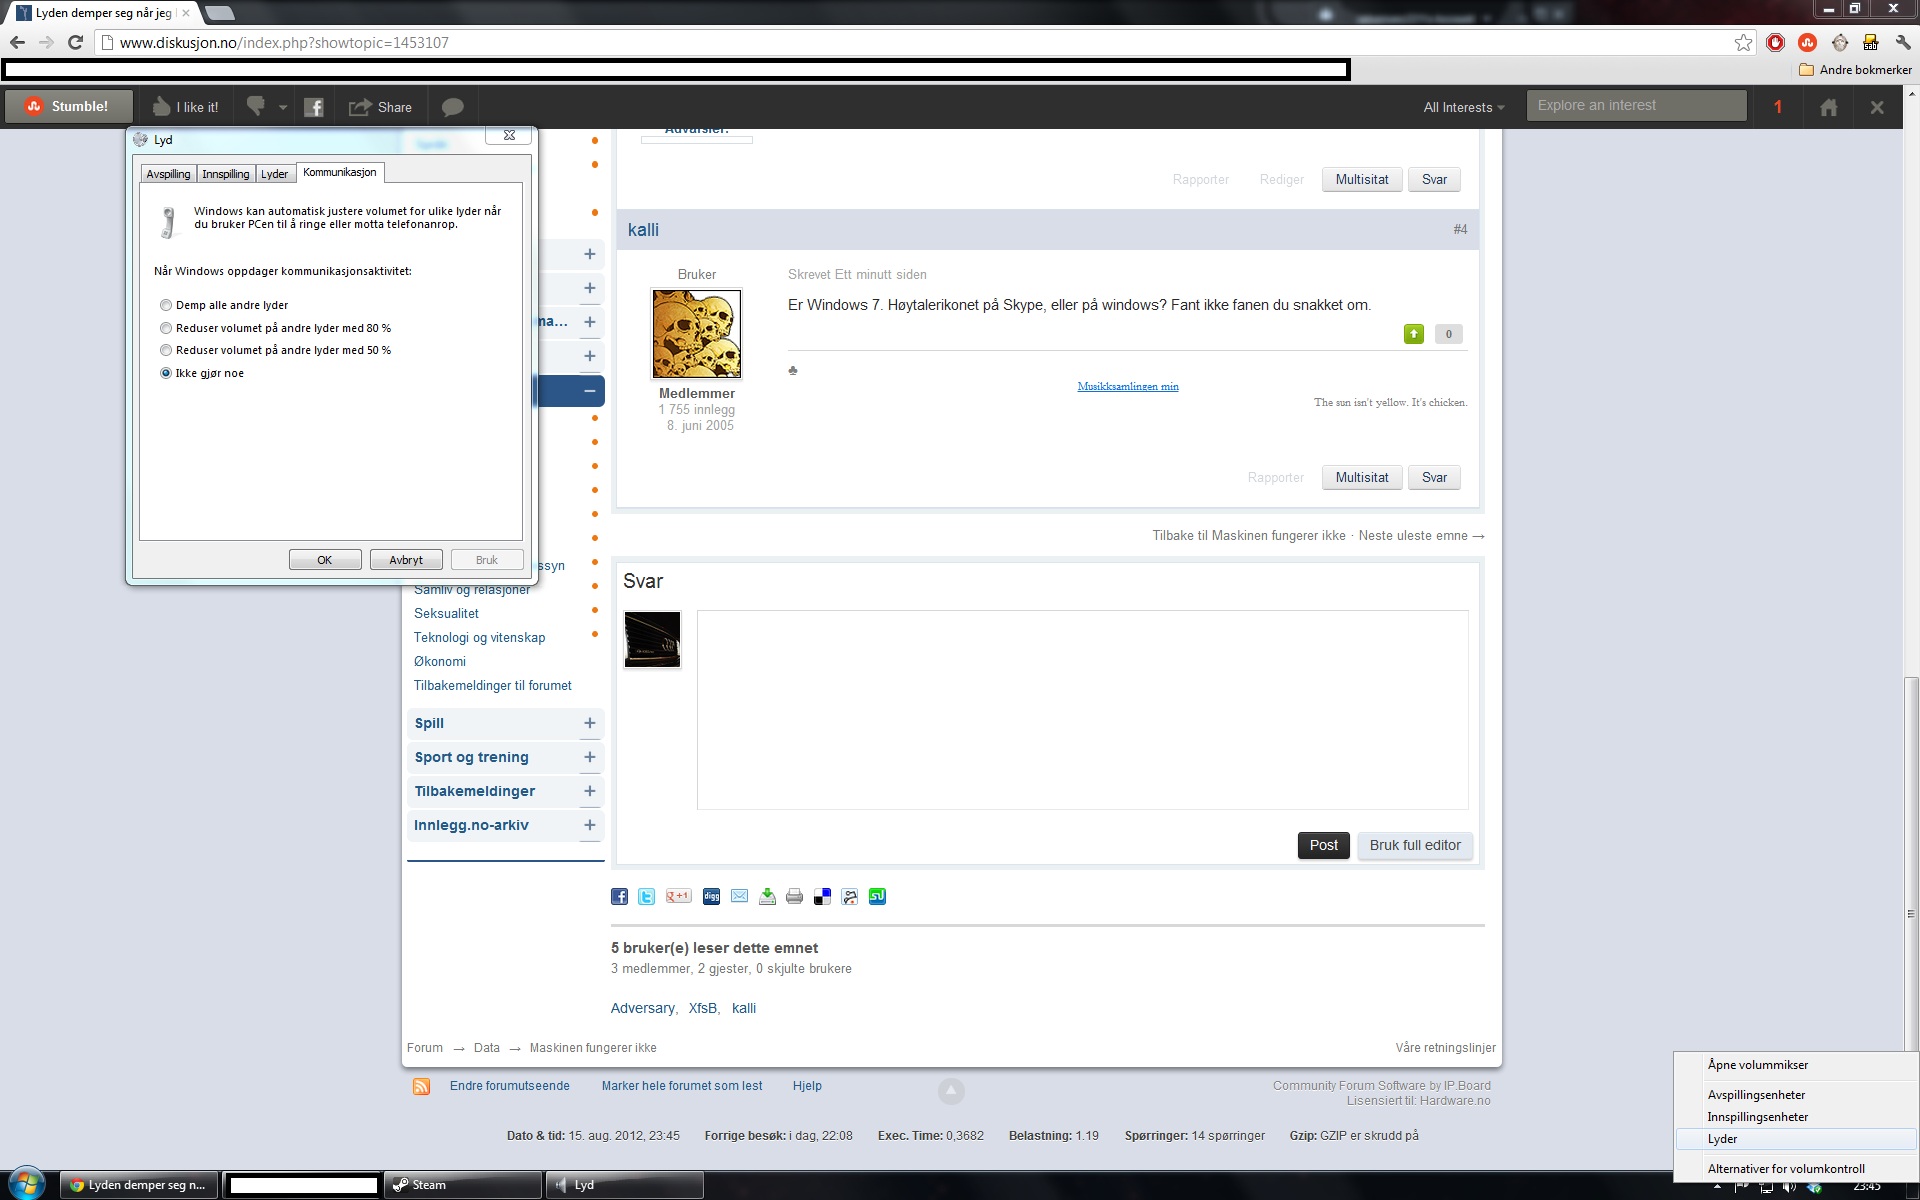Switch to the Innspilling tab in Lyd
1920x1200 pixels.
tap(226, 174)
